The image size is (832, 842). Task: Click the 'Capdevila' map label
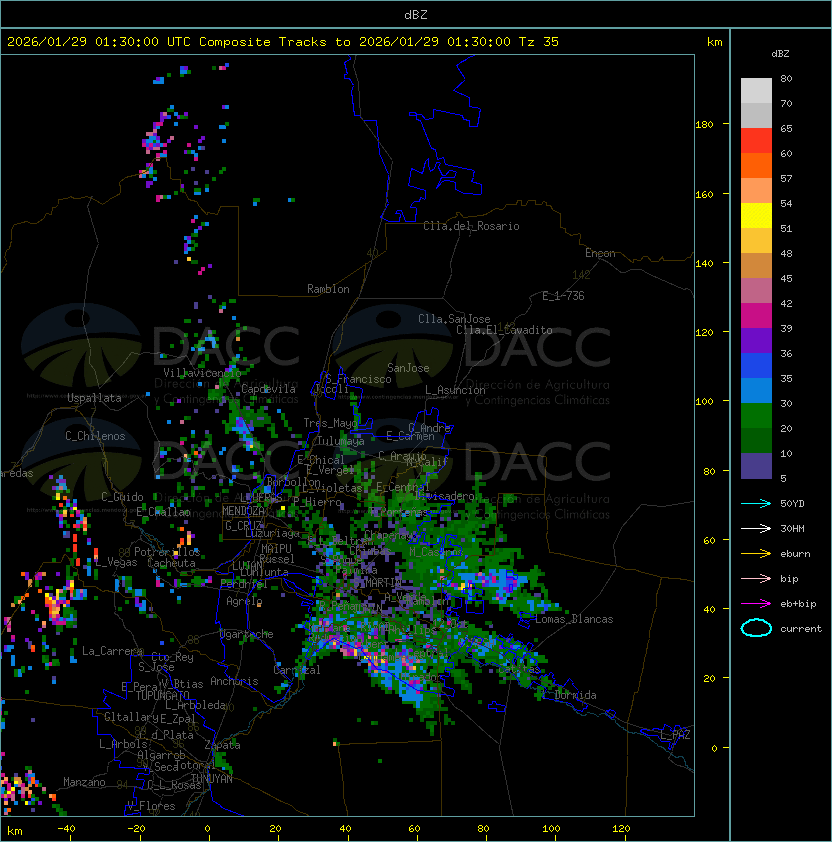pos(268,389)
